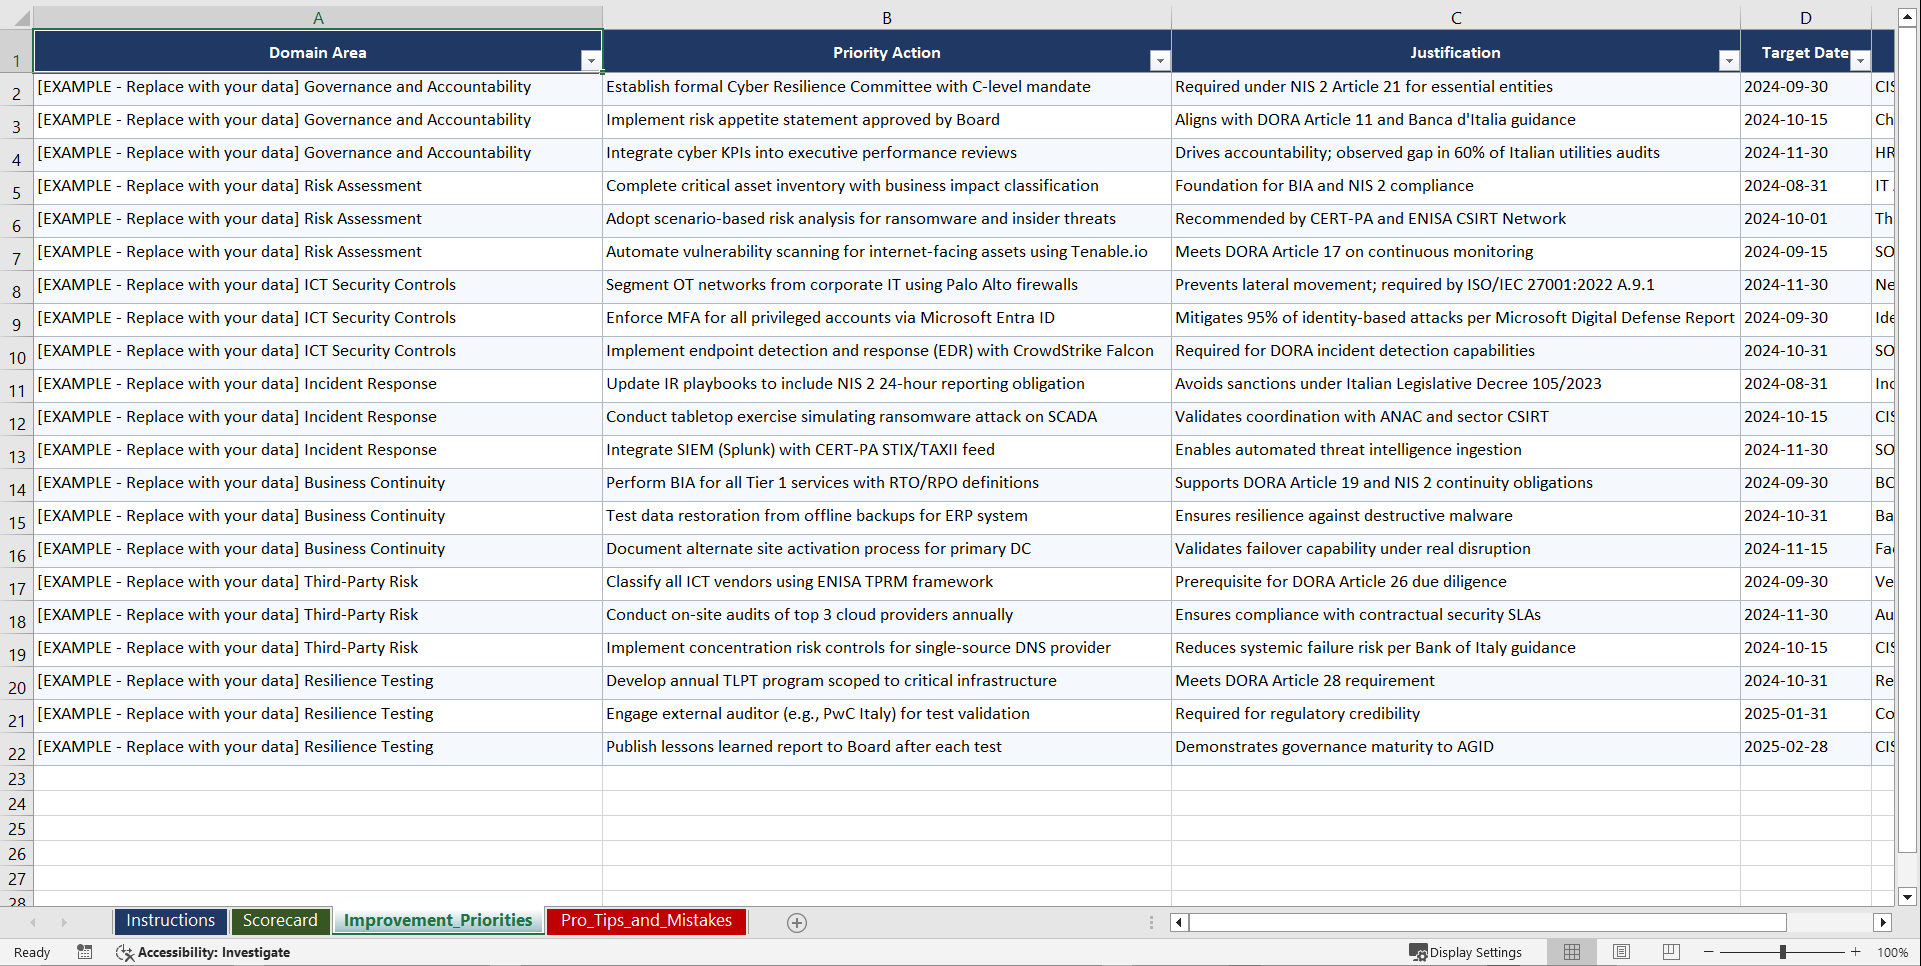Open Accessibility Investigate checker

point(203,952)
